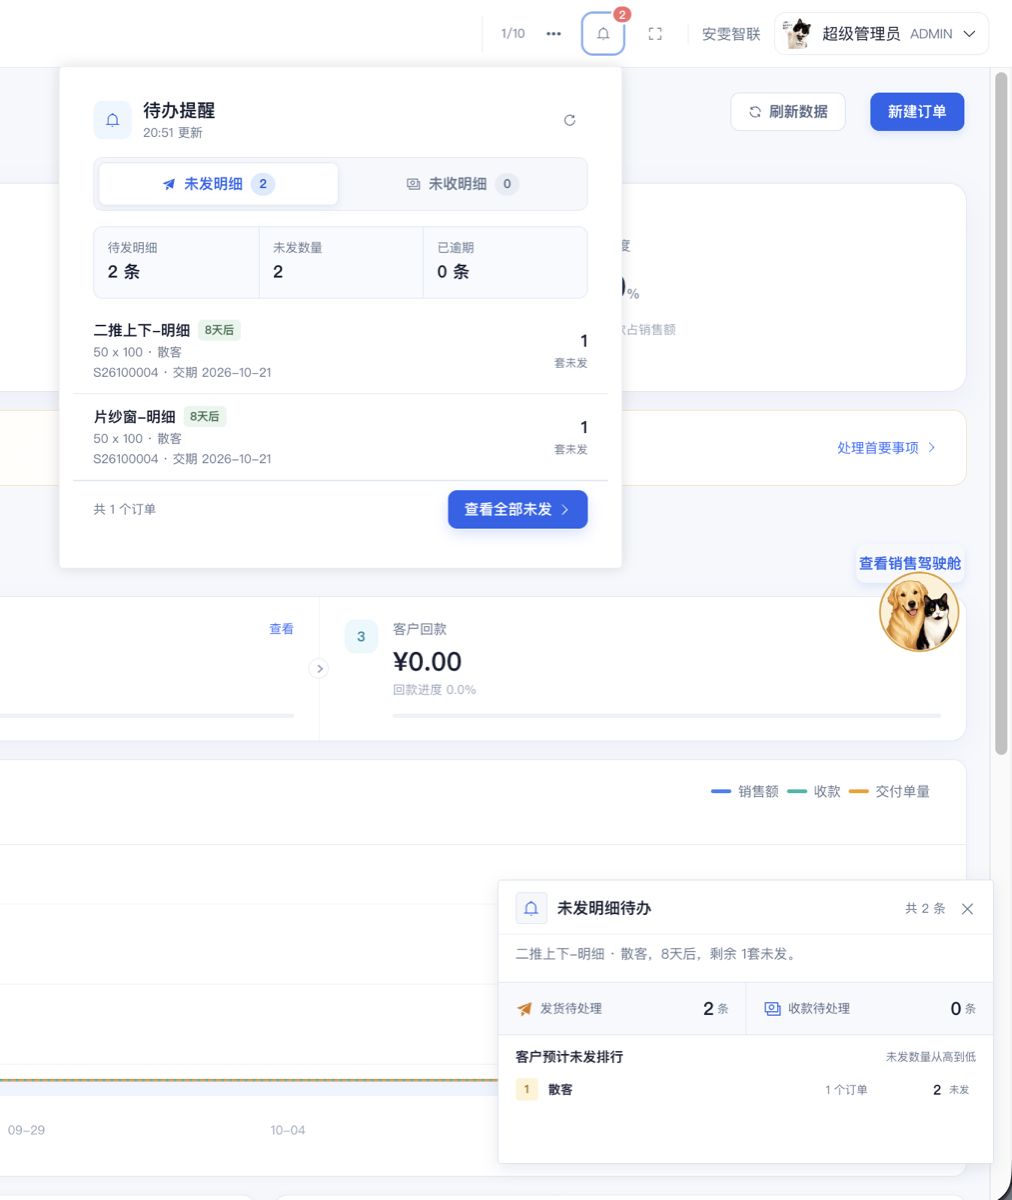The height and width of the screenshot is (1200, 1012).
Task: Click the paper-plane icon on 未发明细 tab
Action: 169,184
